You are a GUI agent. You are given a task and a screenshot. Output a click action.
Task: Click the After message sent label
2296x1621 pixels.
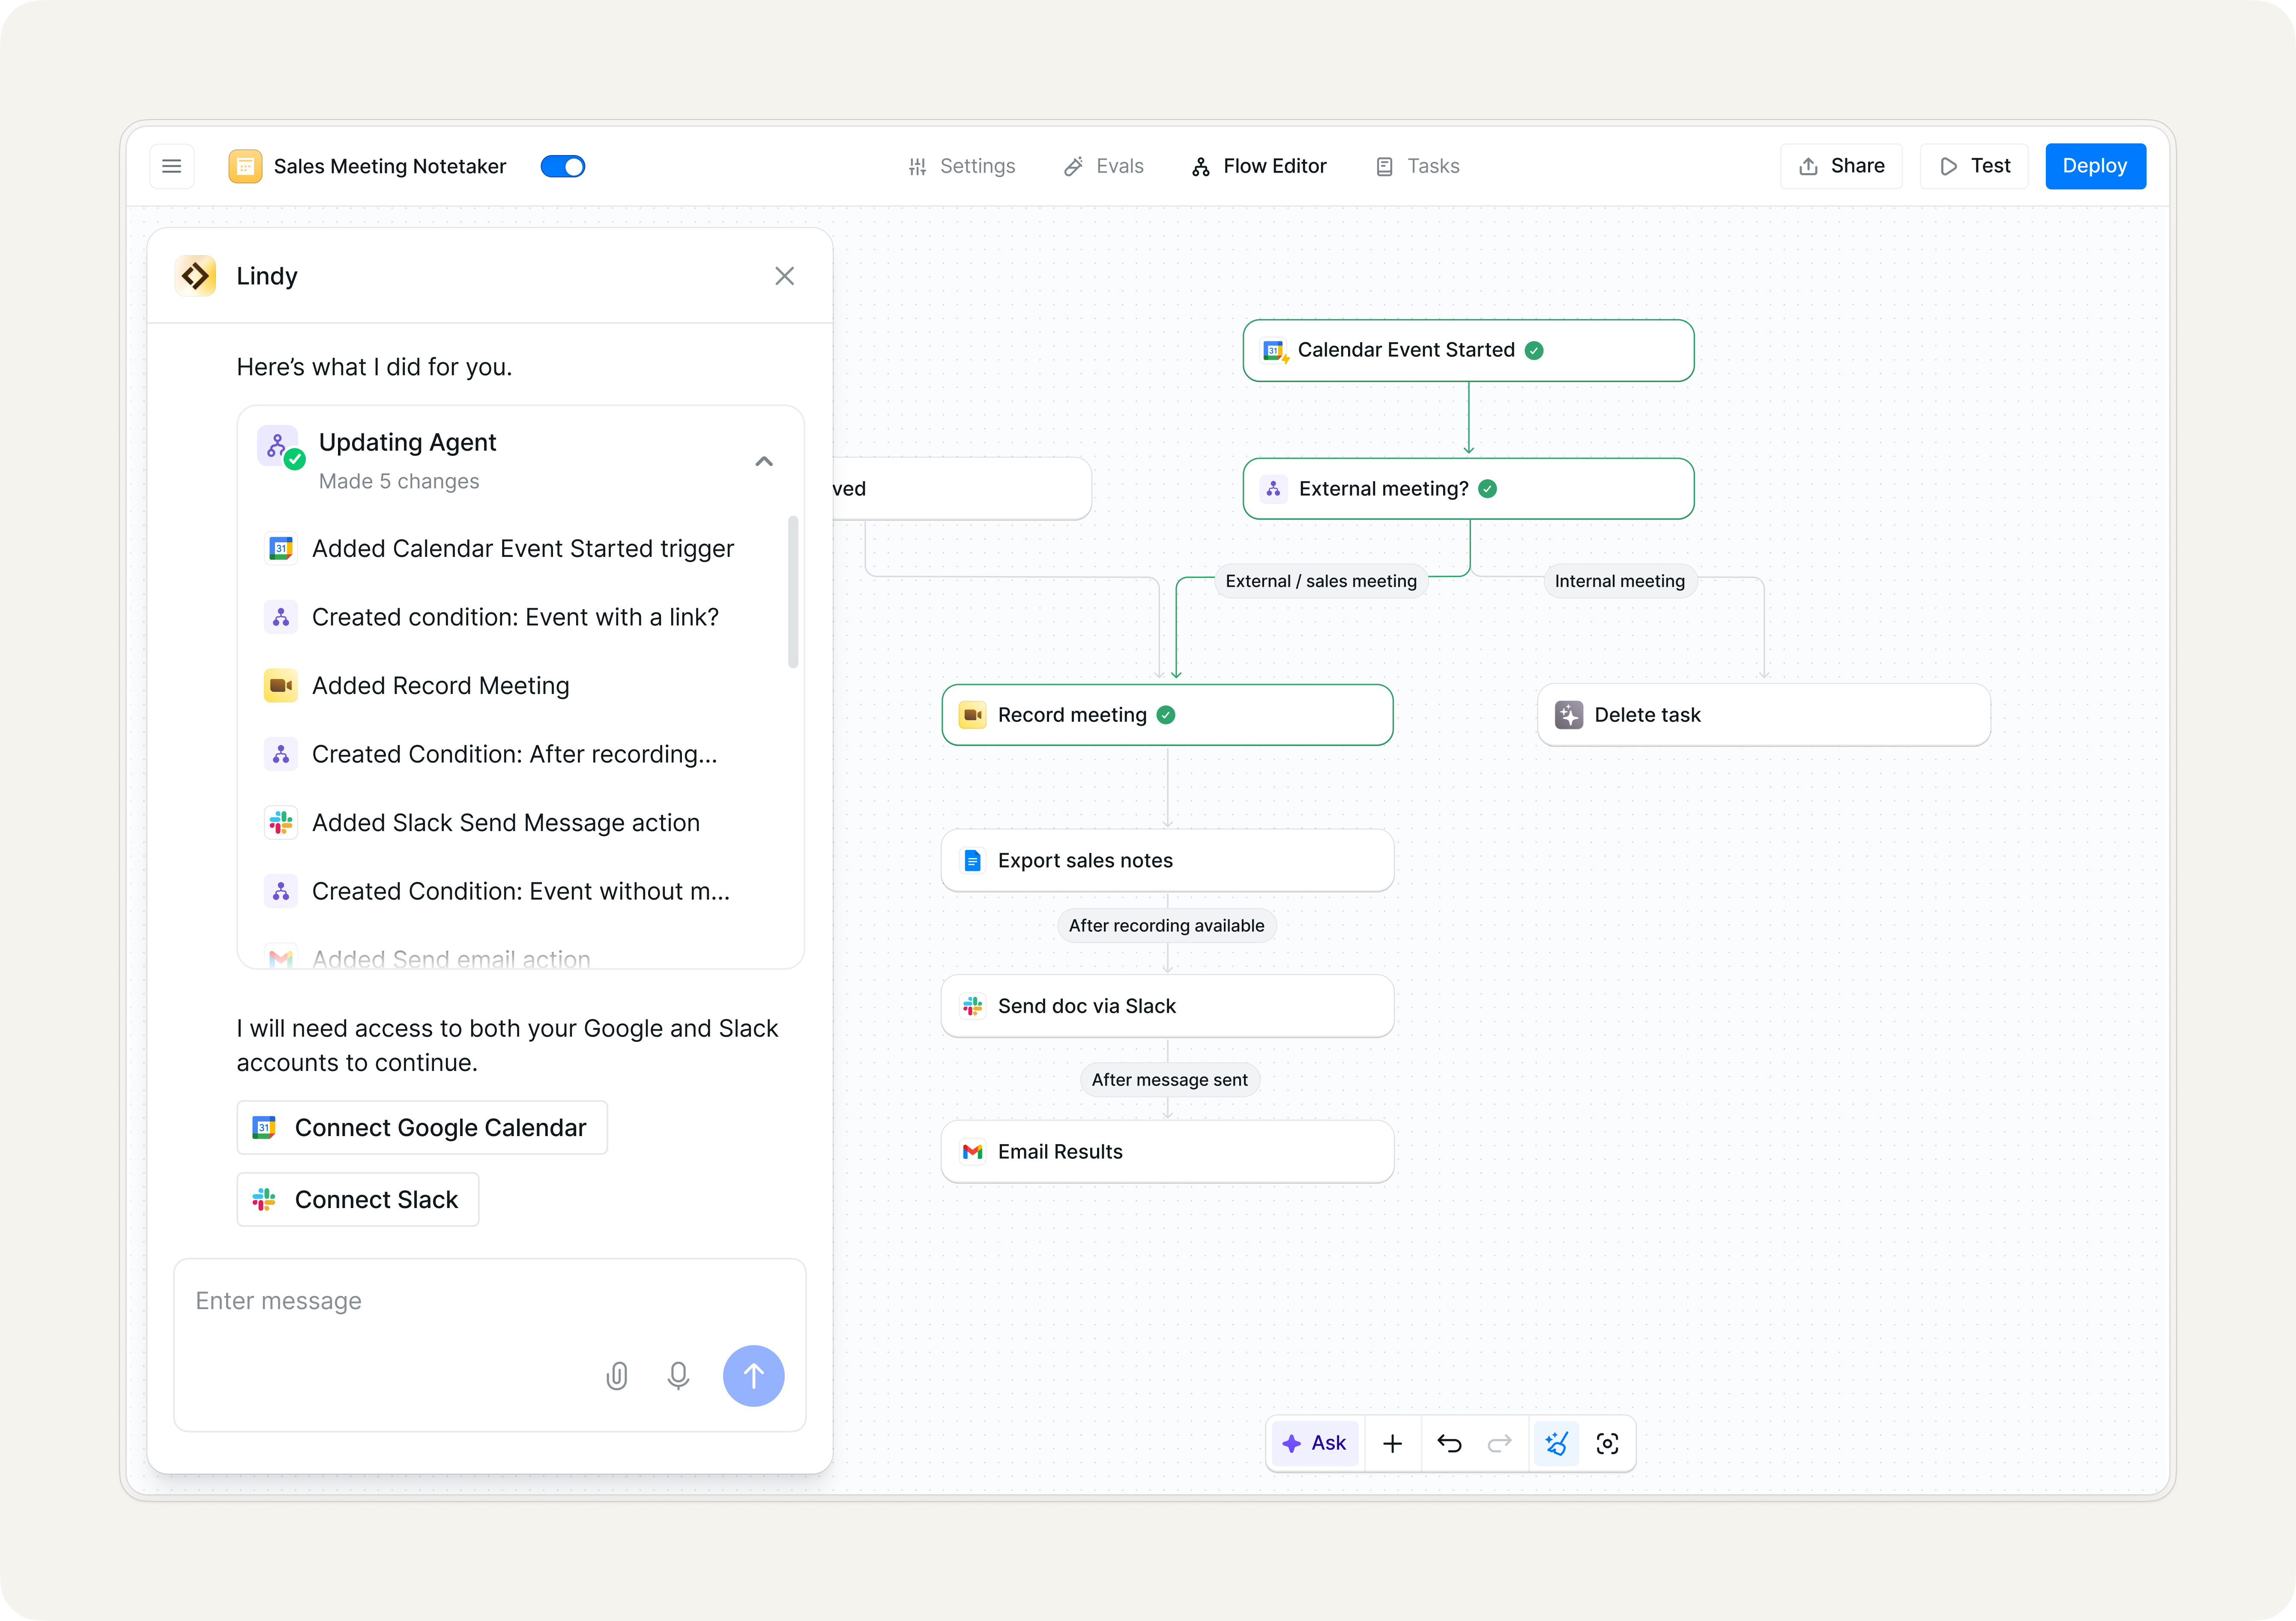tap(1169, 1080)
